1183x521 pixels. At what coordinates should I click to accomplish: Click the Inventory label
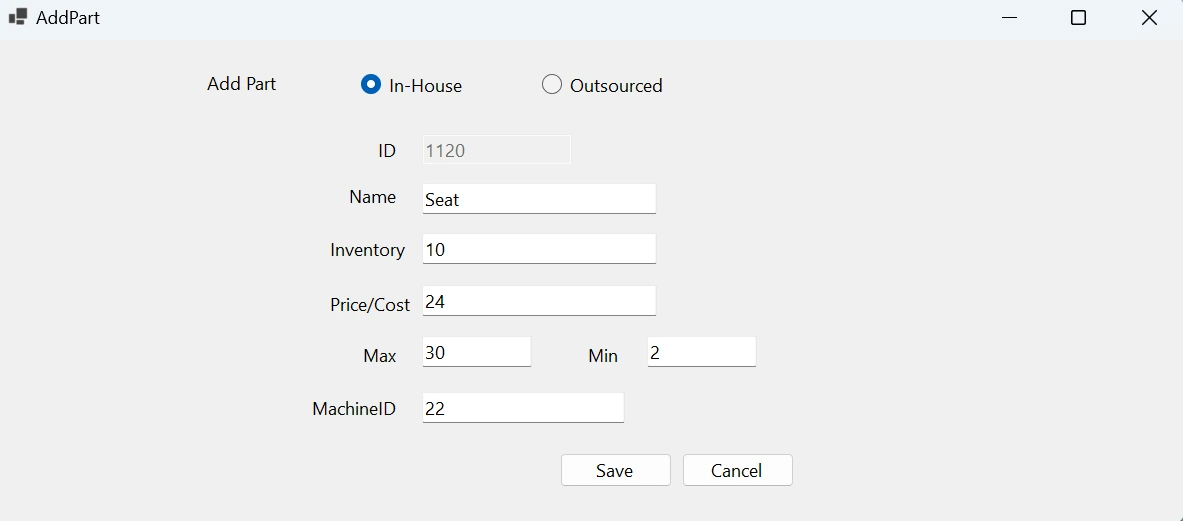367,250
